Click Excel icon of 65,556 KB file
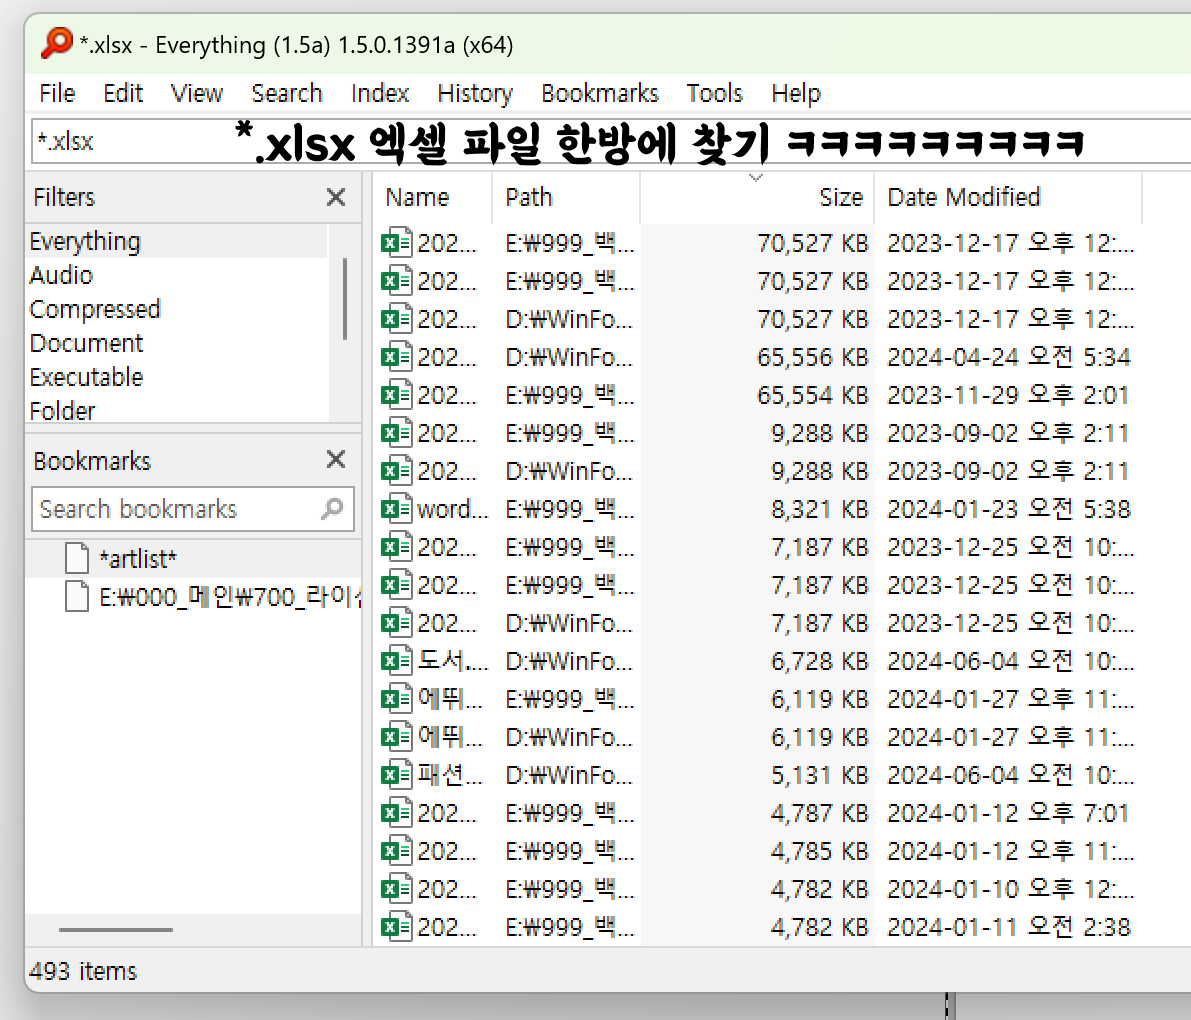Screen dimensions: 1191x1020 [396, 357]
